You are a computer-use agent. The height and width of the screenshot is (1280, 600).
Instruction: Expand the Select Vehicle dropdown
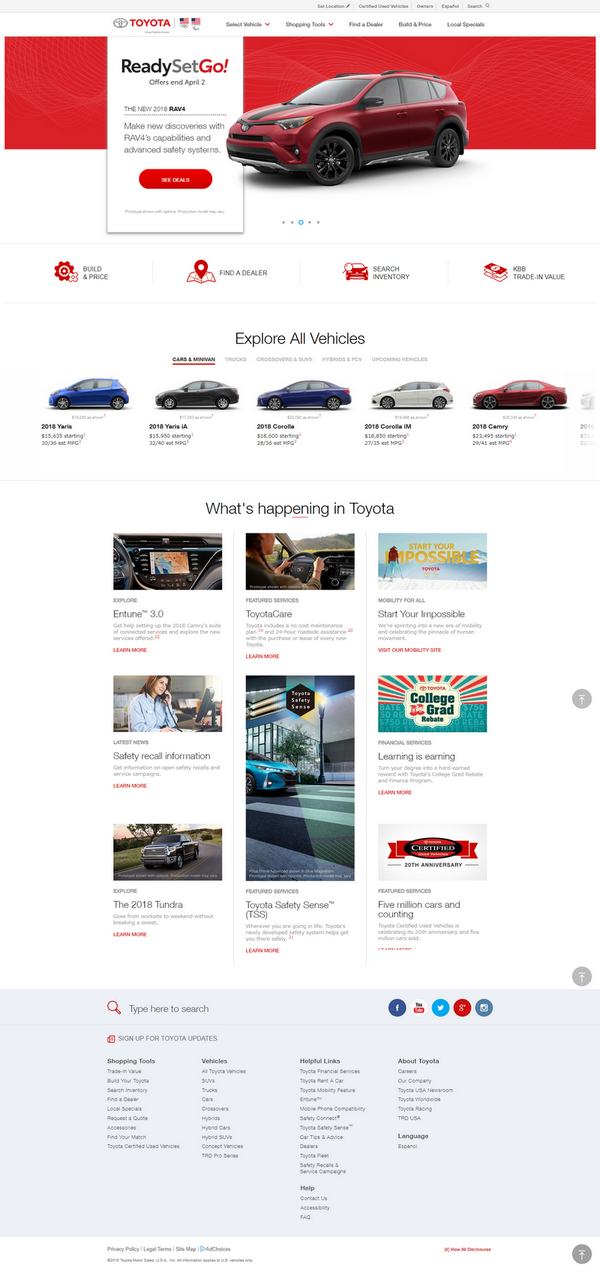point(248,24)
